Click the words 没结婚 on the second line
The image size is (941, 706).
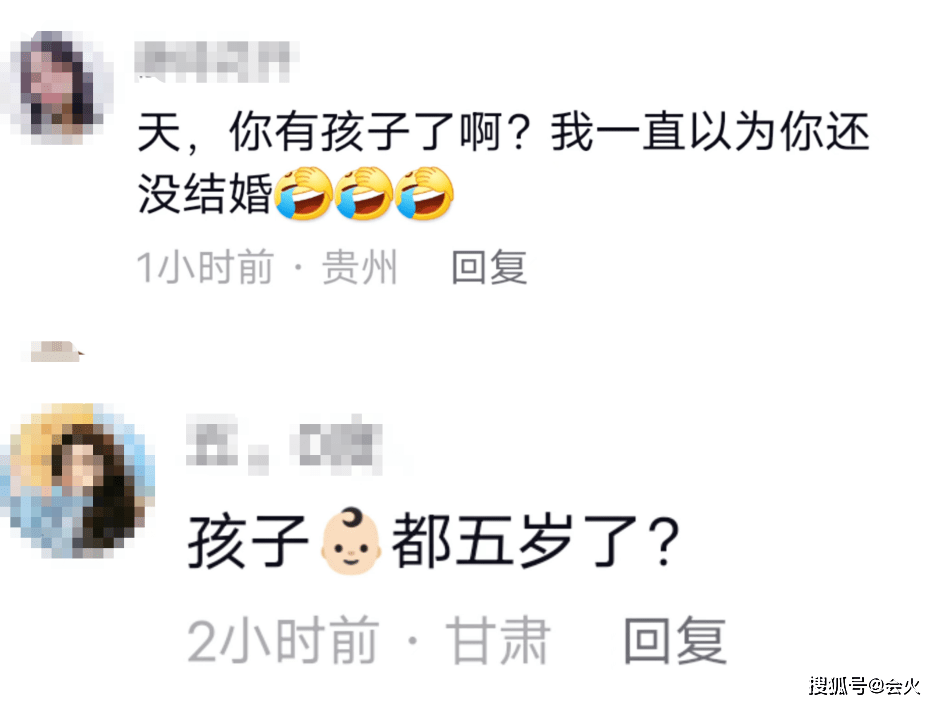point(205,193)
